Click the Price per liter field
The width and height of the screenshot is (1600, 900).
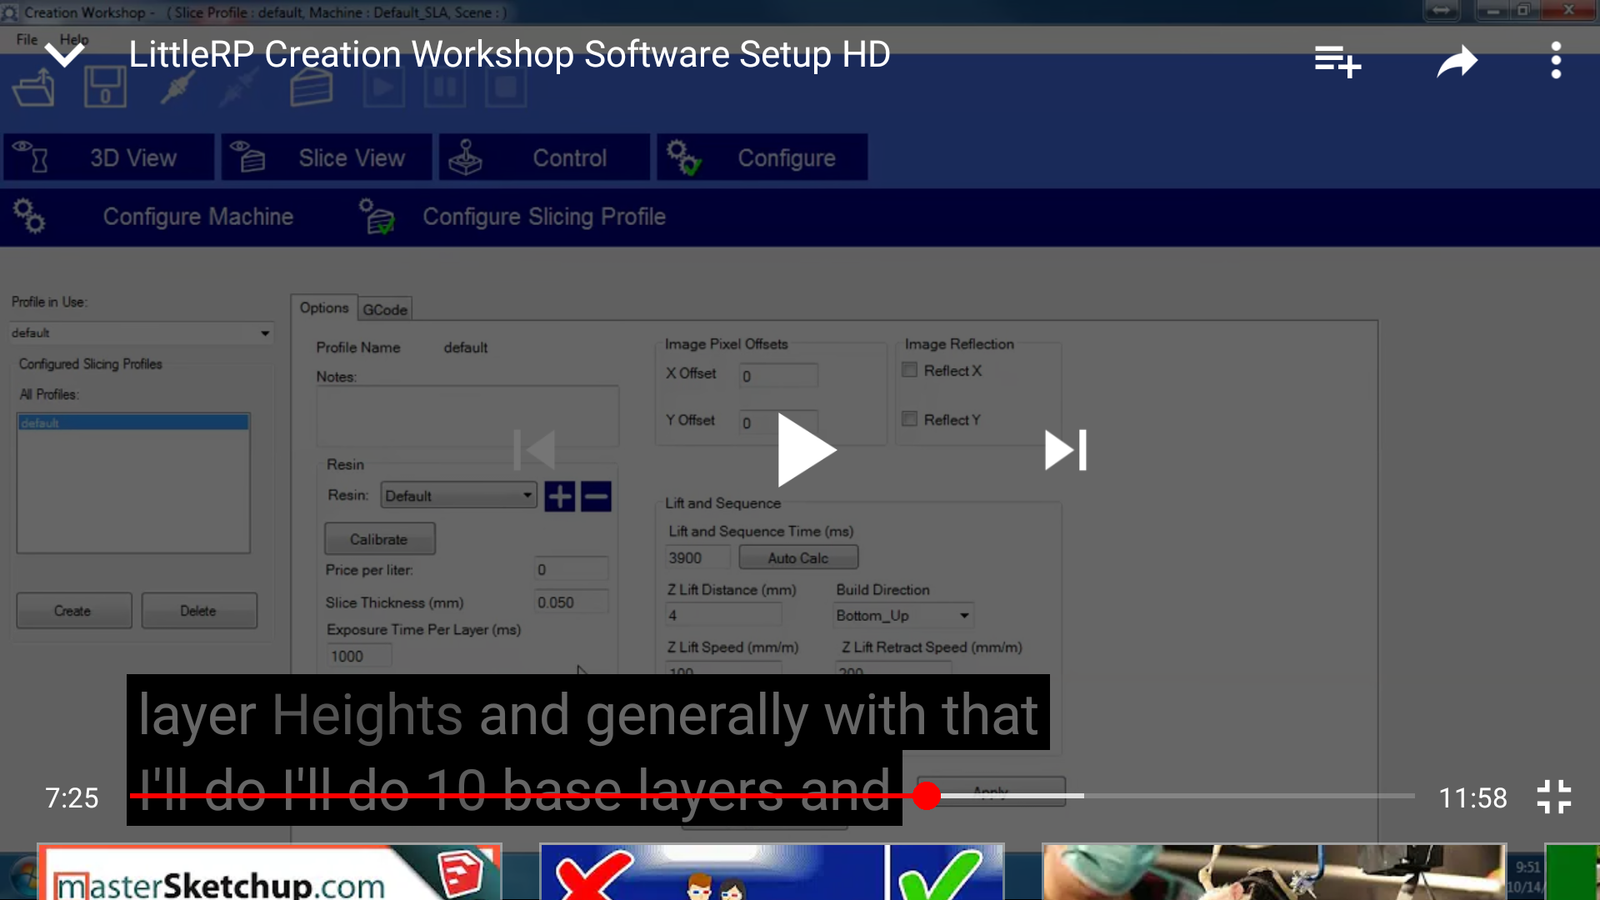coord(570,570)
